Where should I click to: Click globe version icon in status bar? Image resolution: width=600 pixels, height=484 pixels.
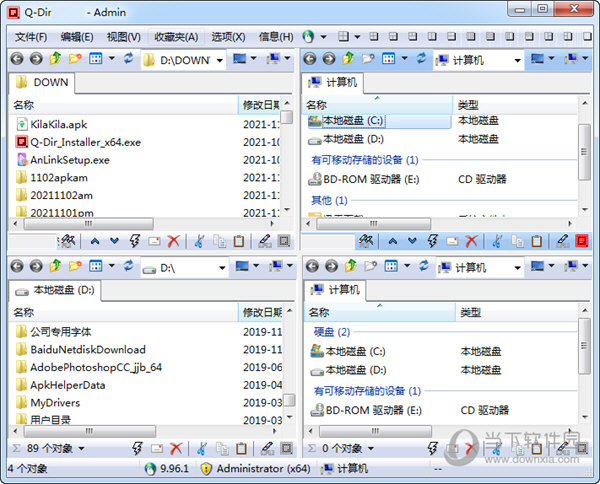coord(150,469)
